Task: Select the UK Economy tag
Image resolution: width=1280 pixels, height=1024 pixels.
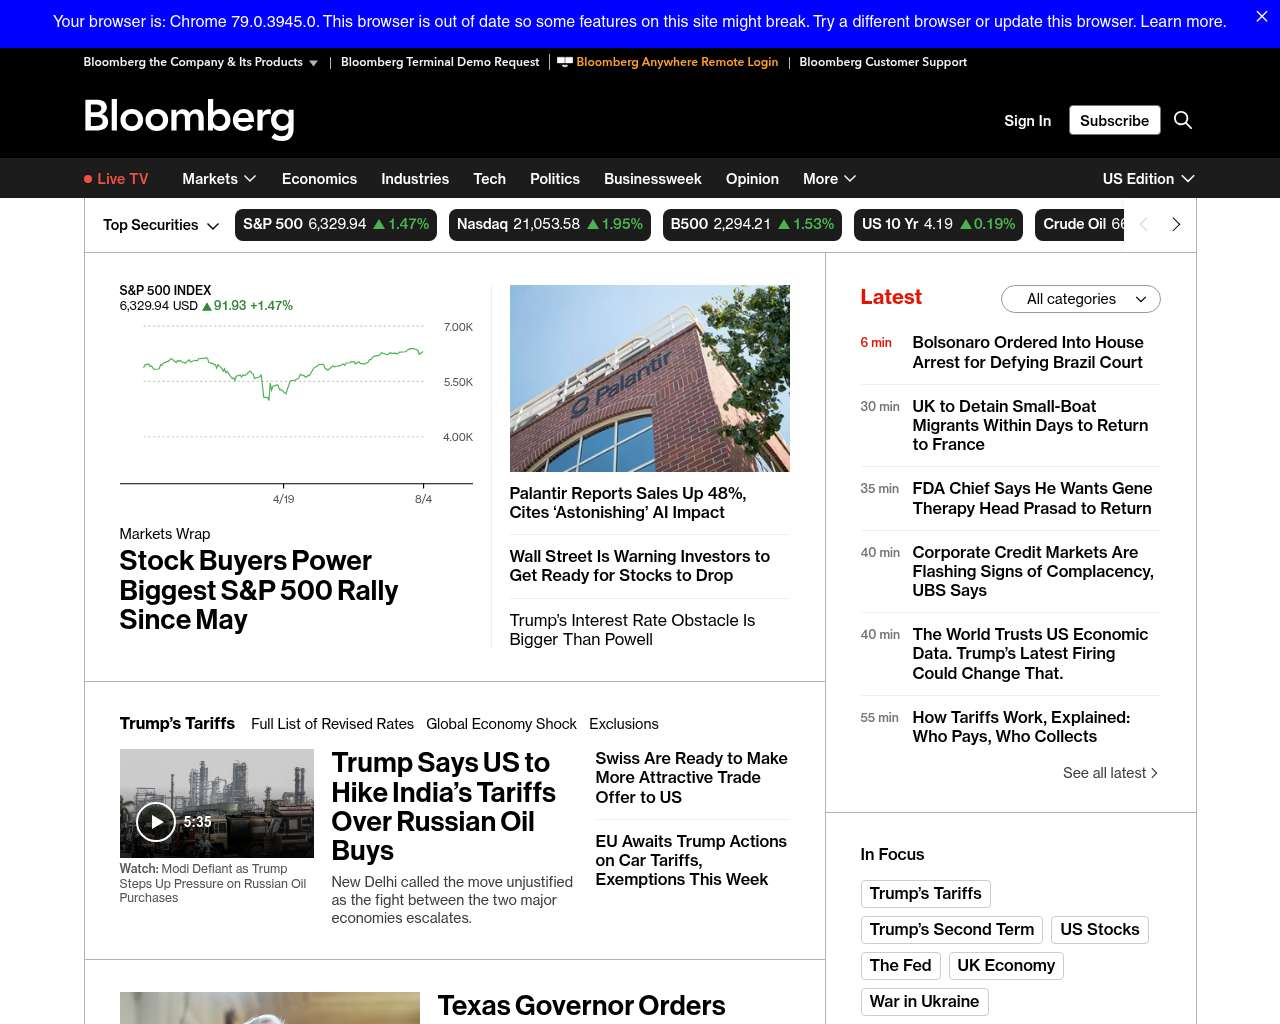Action: (1005, 966)
